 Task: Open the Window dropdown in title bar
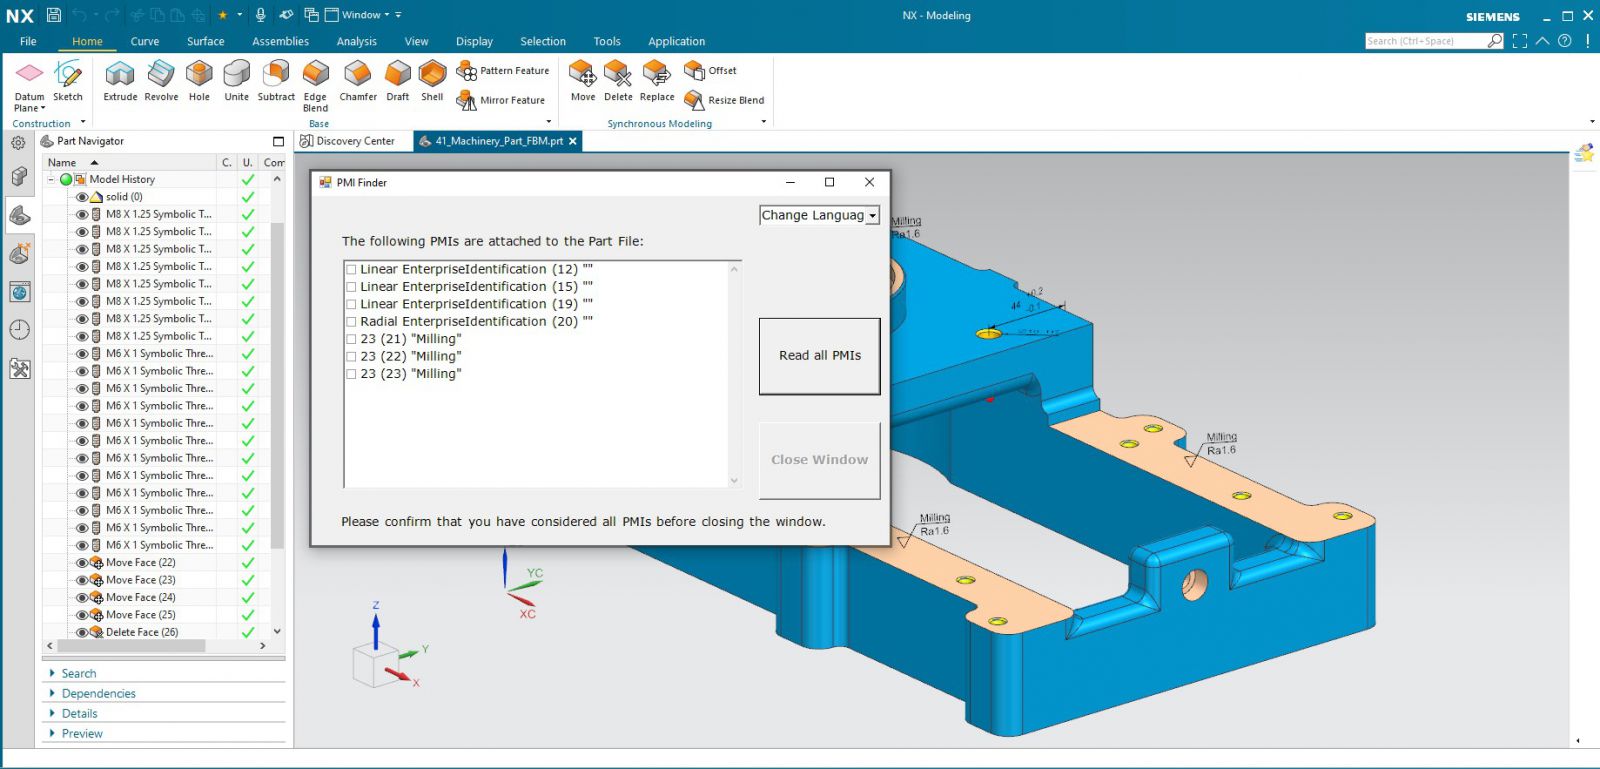[x=356, y=15]
